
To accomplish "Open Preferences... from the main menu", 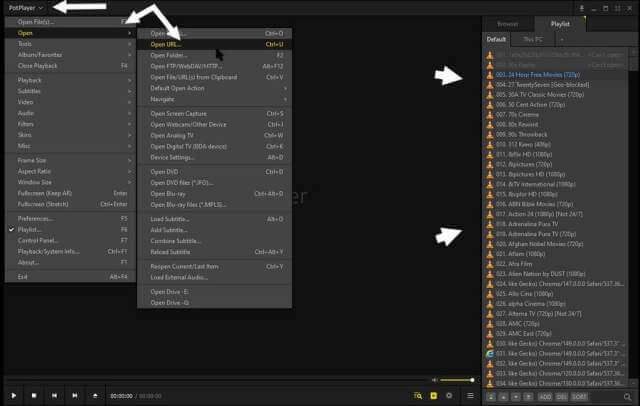I will tap(70, 219).
